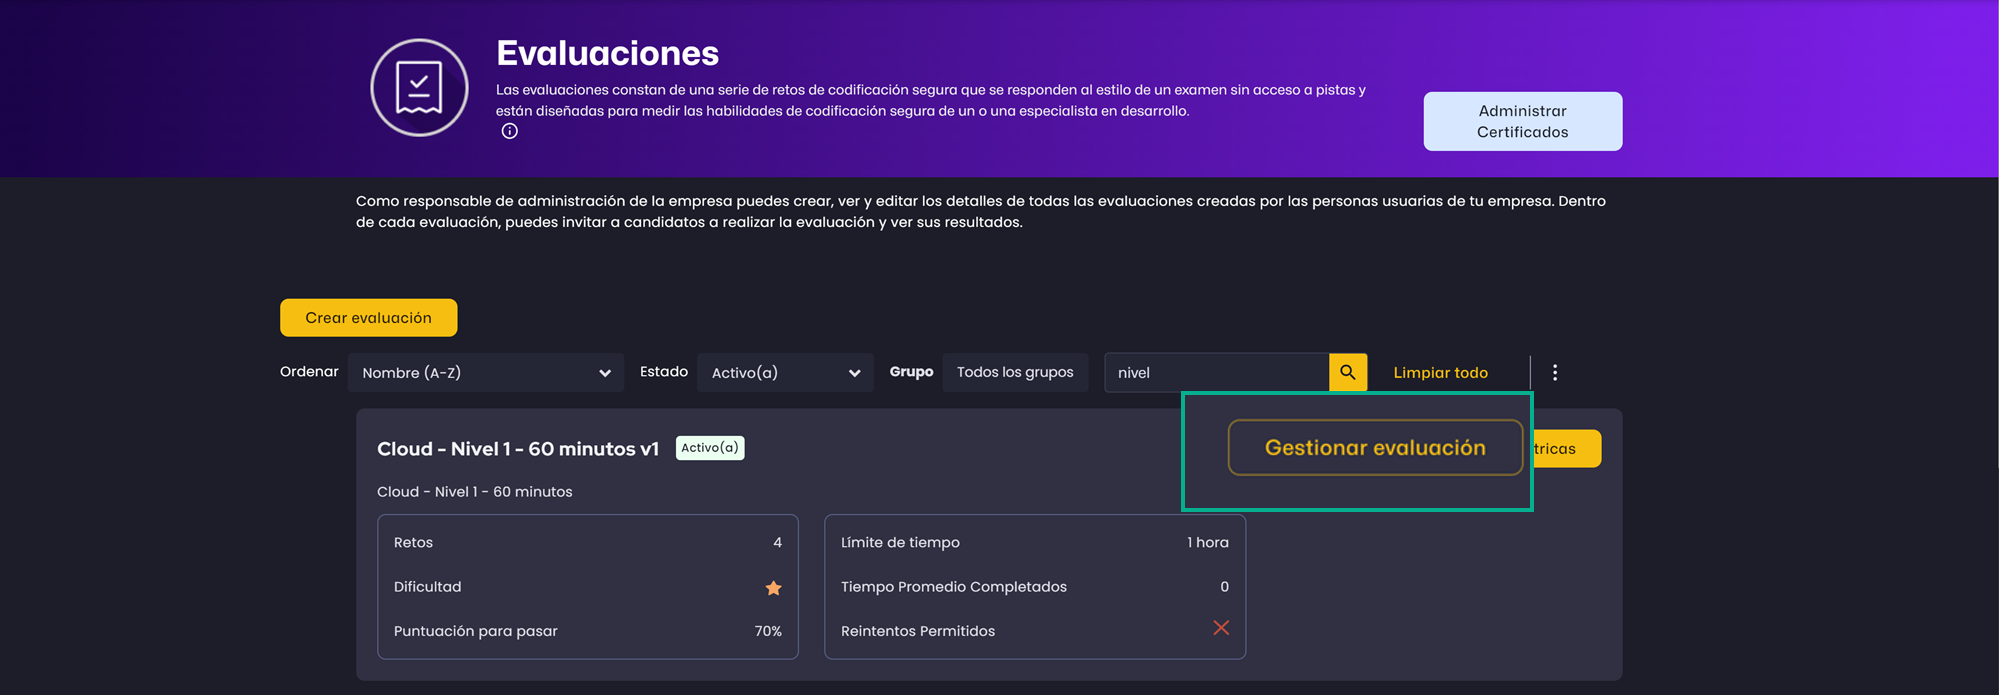
Task: Open the Estado Activo(a) dropdown
Action: click(x=784, y=372)
